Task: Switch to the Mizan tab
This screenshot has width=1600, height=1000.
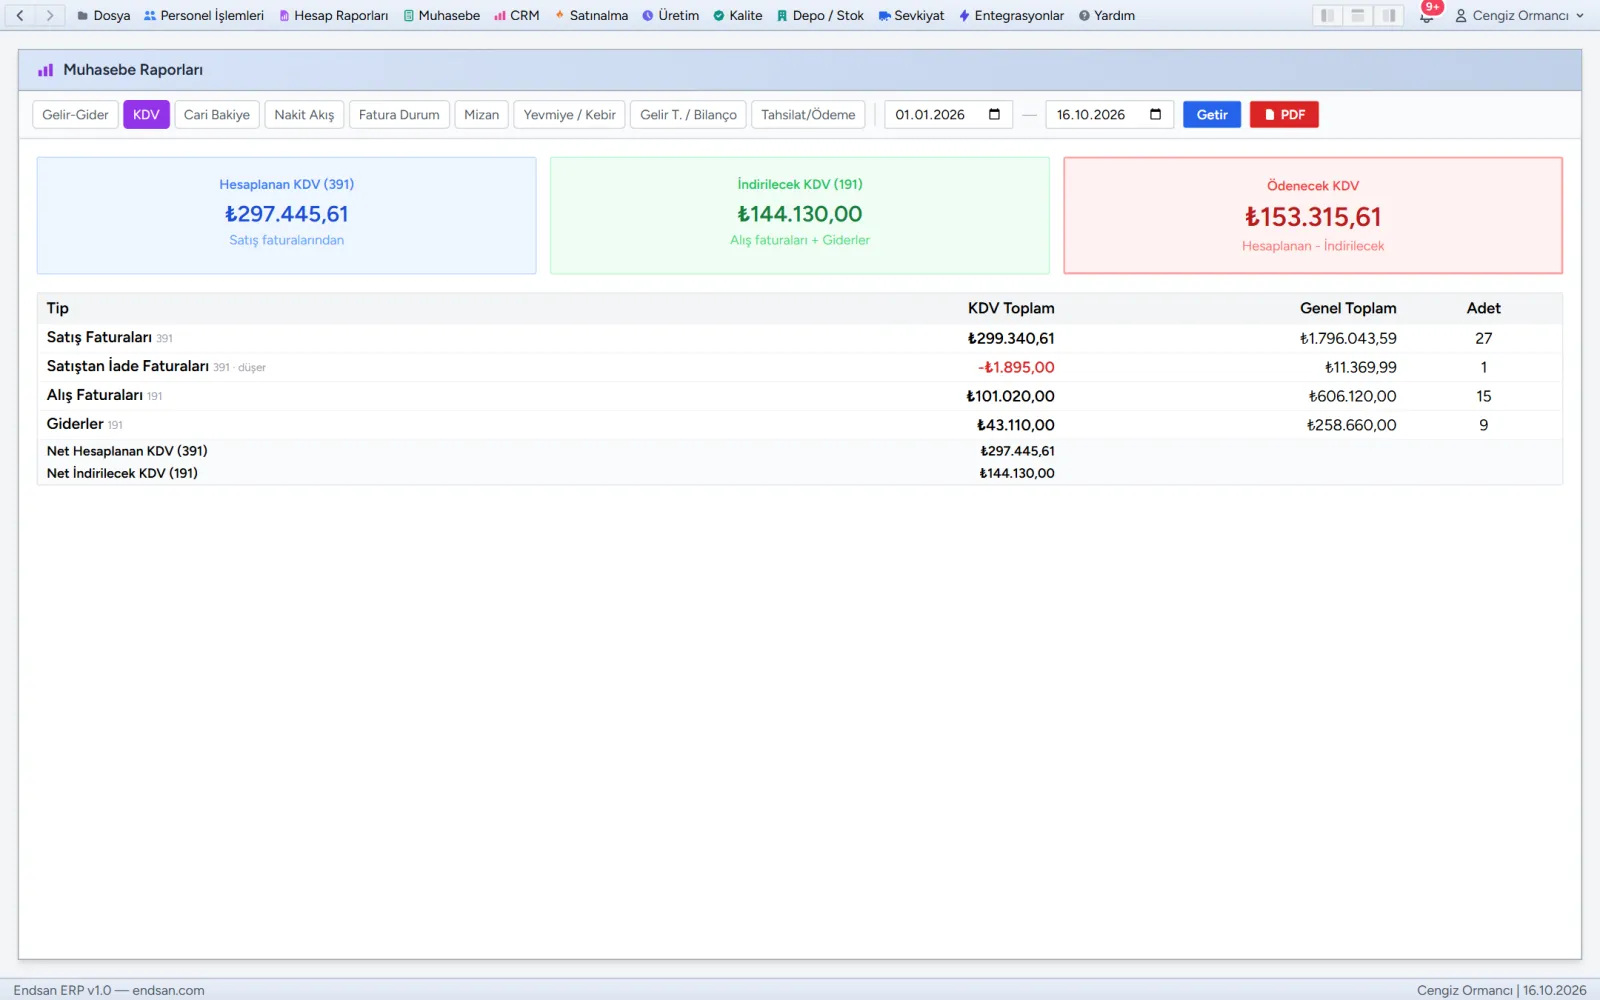Action: (481, 114)
